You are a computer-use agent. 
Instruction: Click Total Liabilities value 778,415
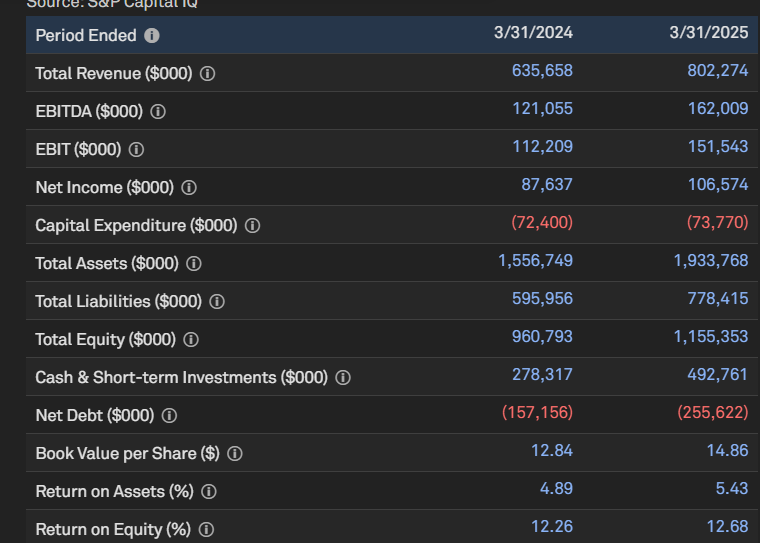[718, 299]
